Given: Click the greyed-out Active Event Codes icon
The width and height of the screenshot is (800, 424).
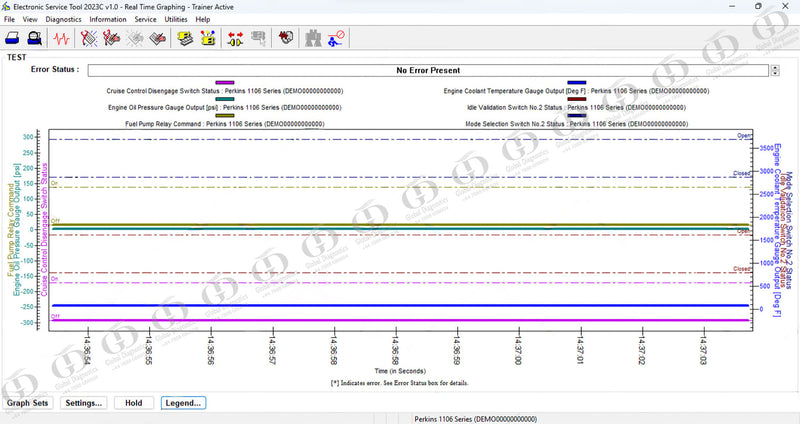Looking at the screenshot, I should [x=135, y=38].
